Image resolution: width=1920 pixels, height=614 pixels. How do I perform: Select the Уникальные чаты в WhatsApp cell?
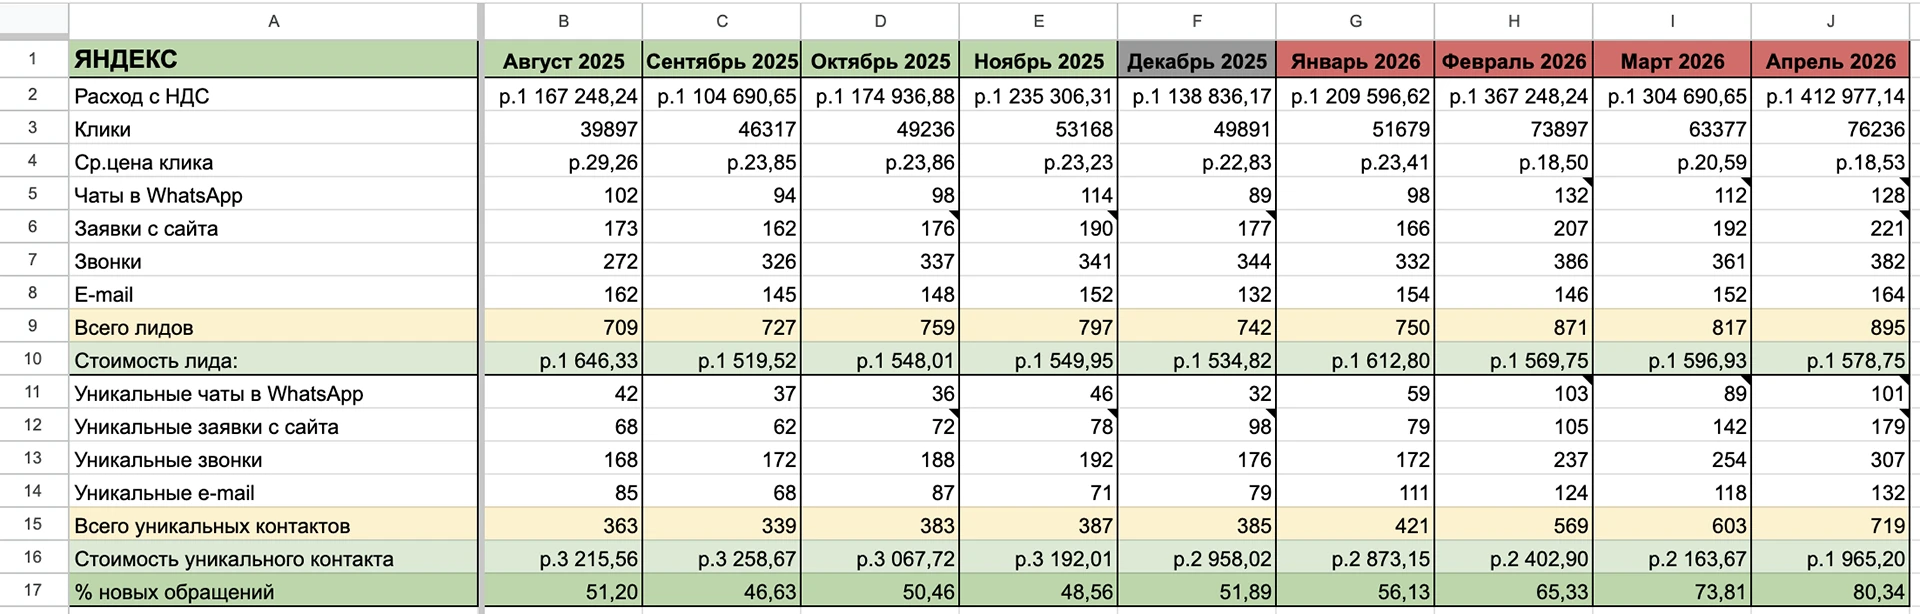click(274, 393)
